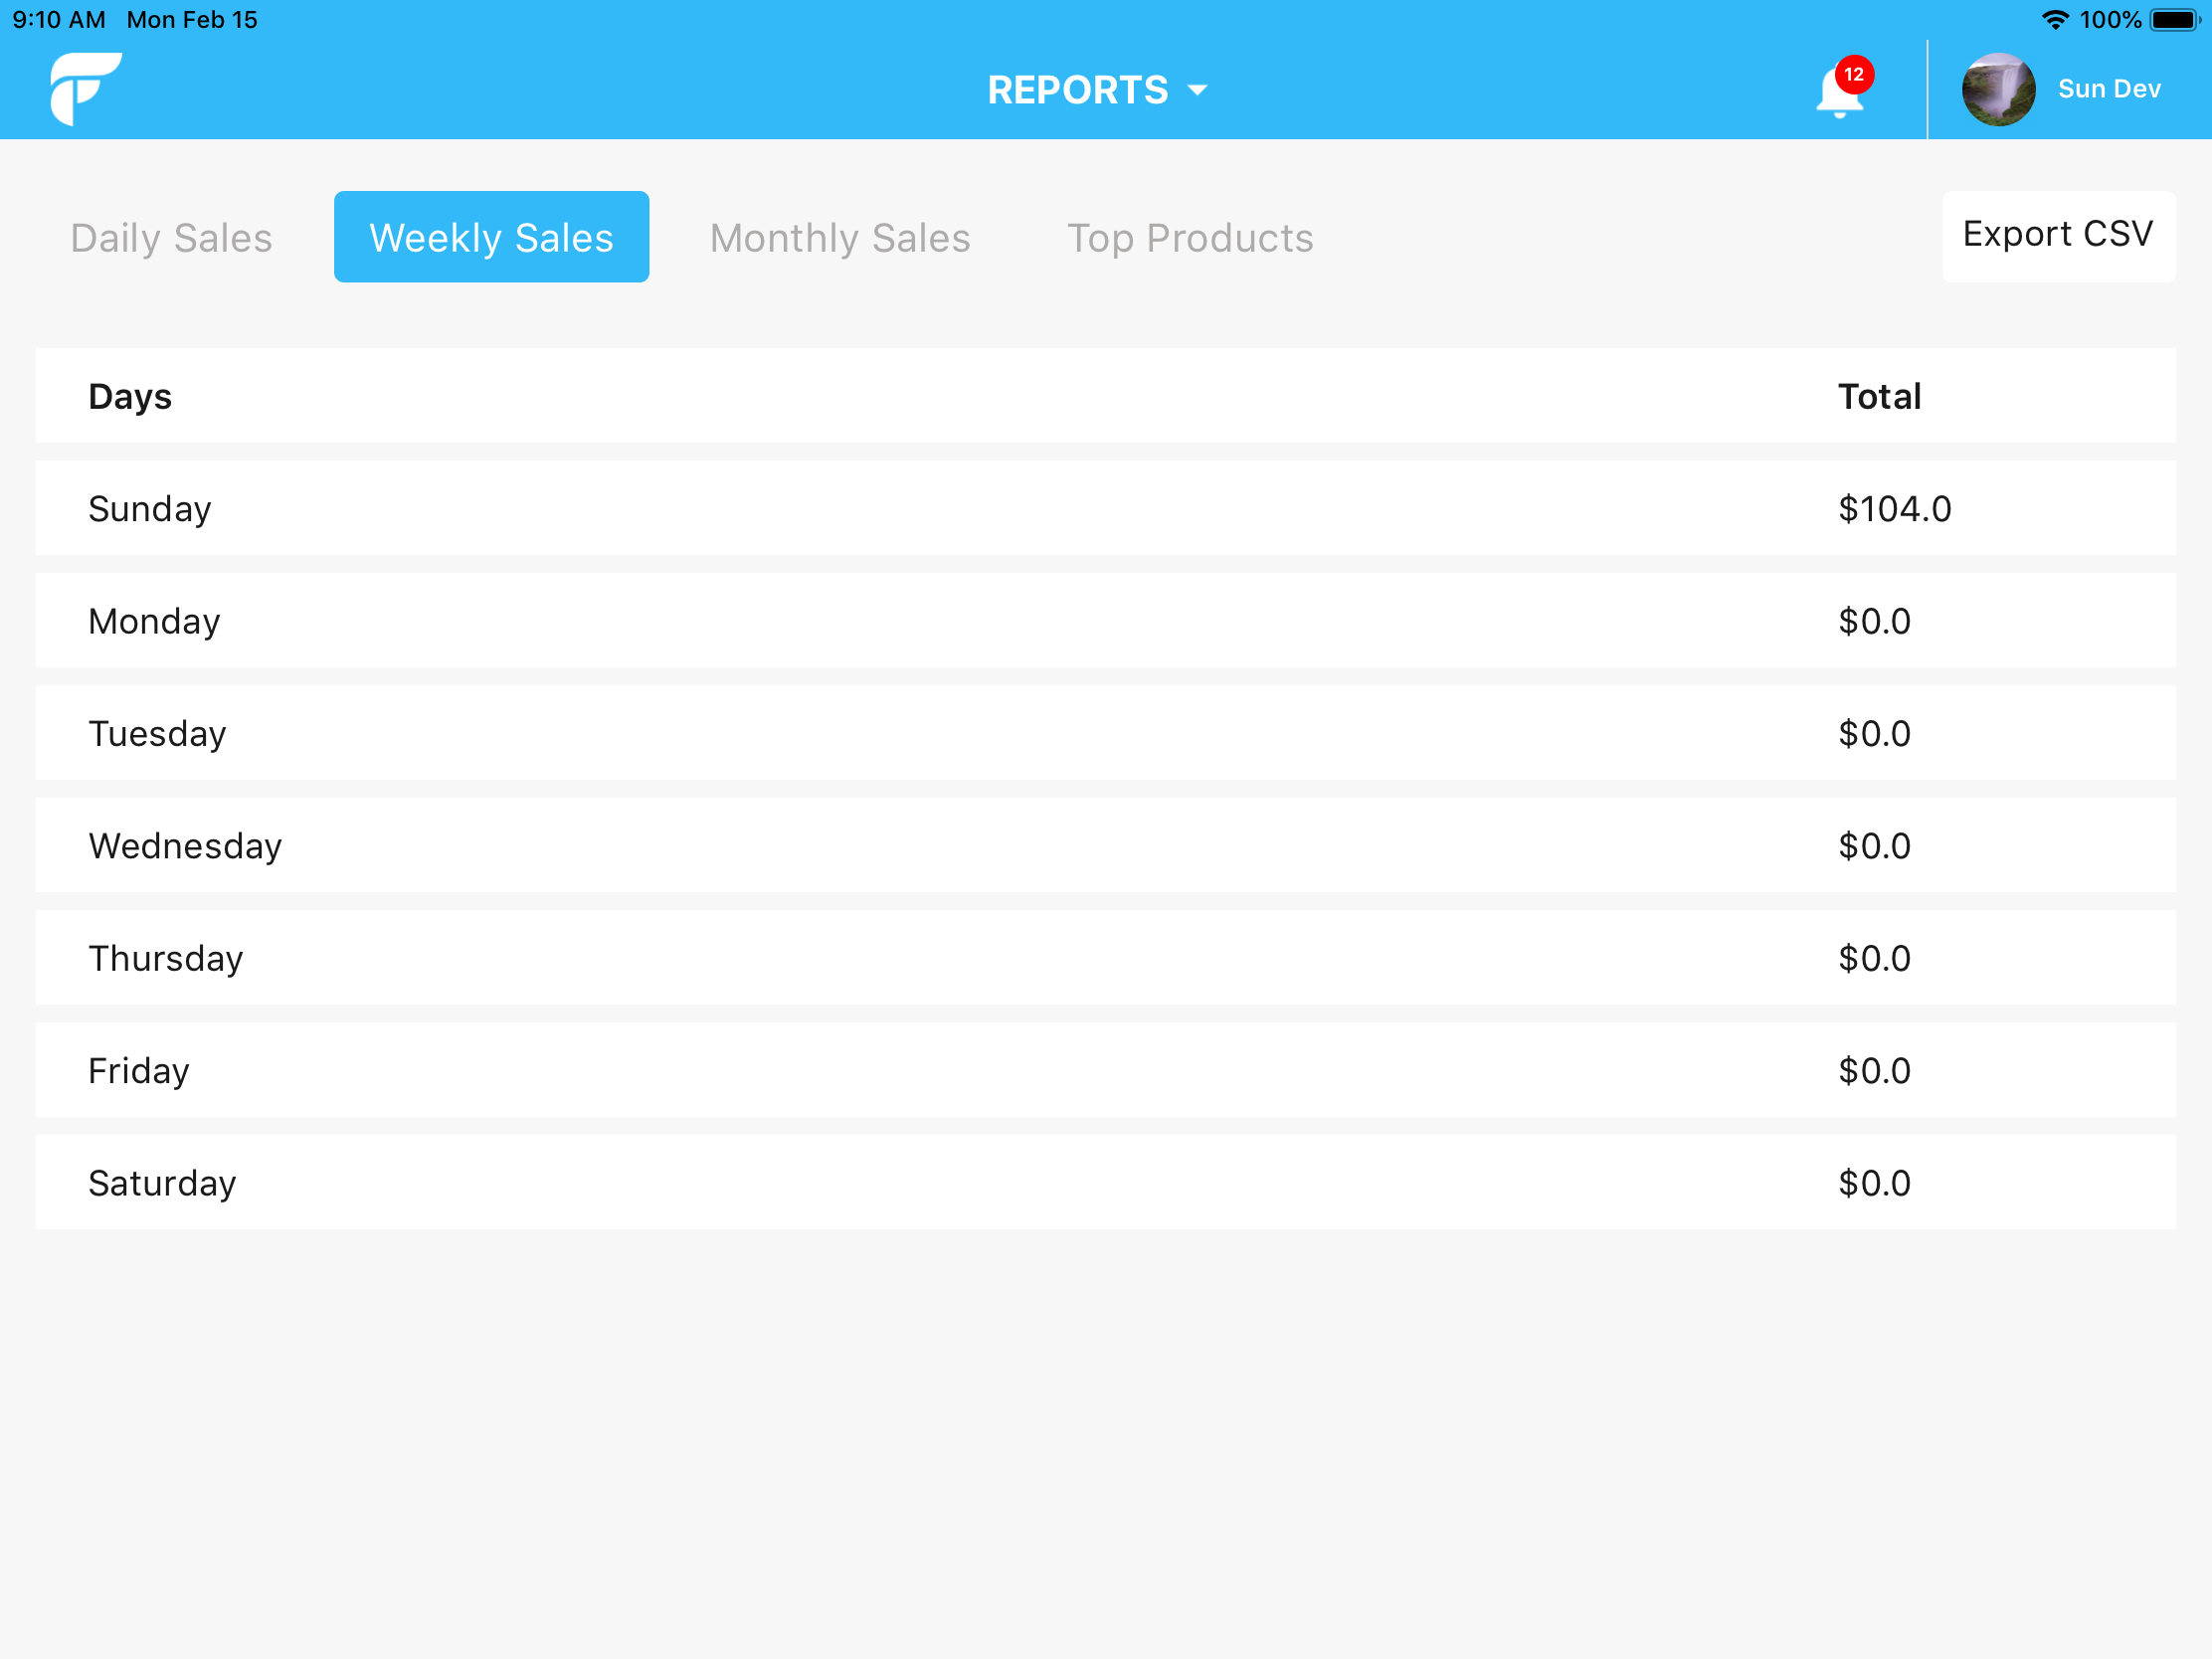
Task: Click the Export CSV button
Action: (2058, 234)
